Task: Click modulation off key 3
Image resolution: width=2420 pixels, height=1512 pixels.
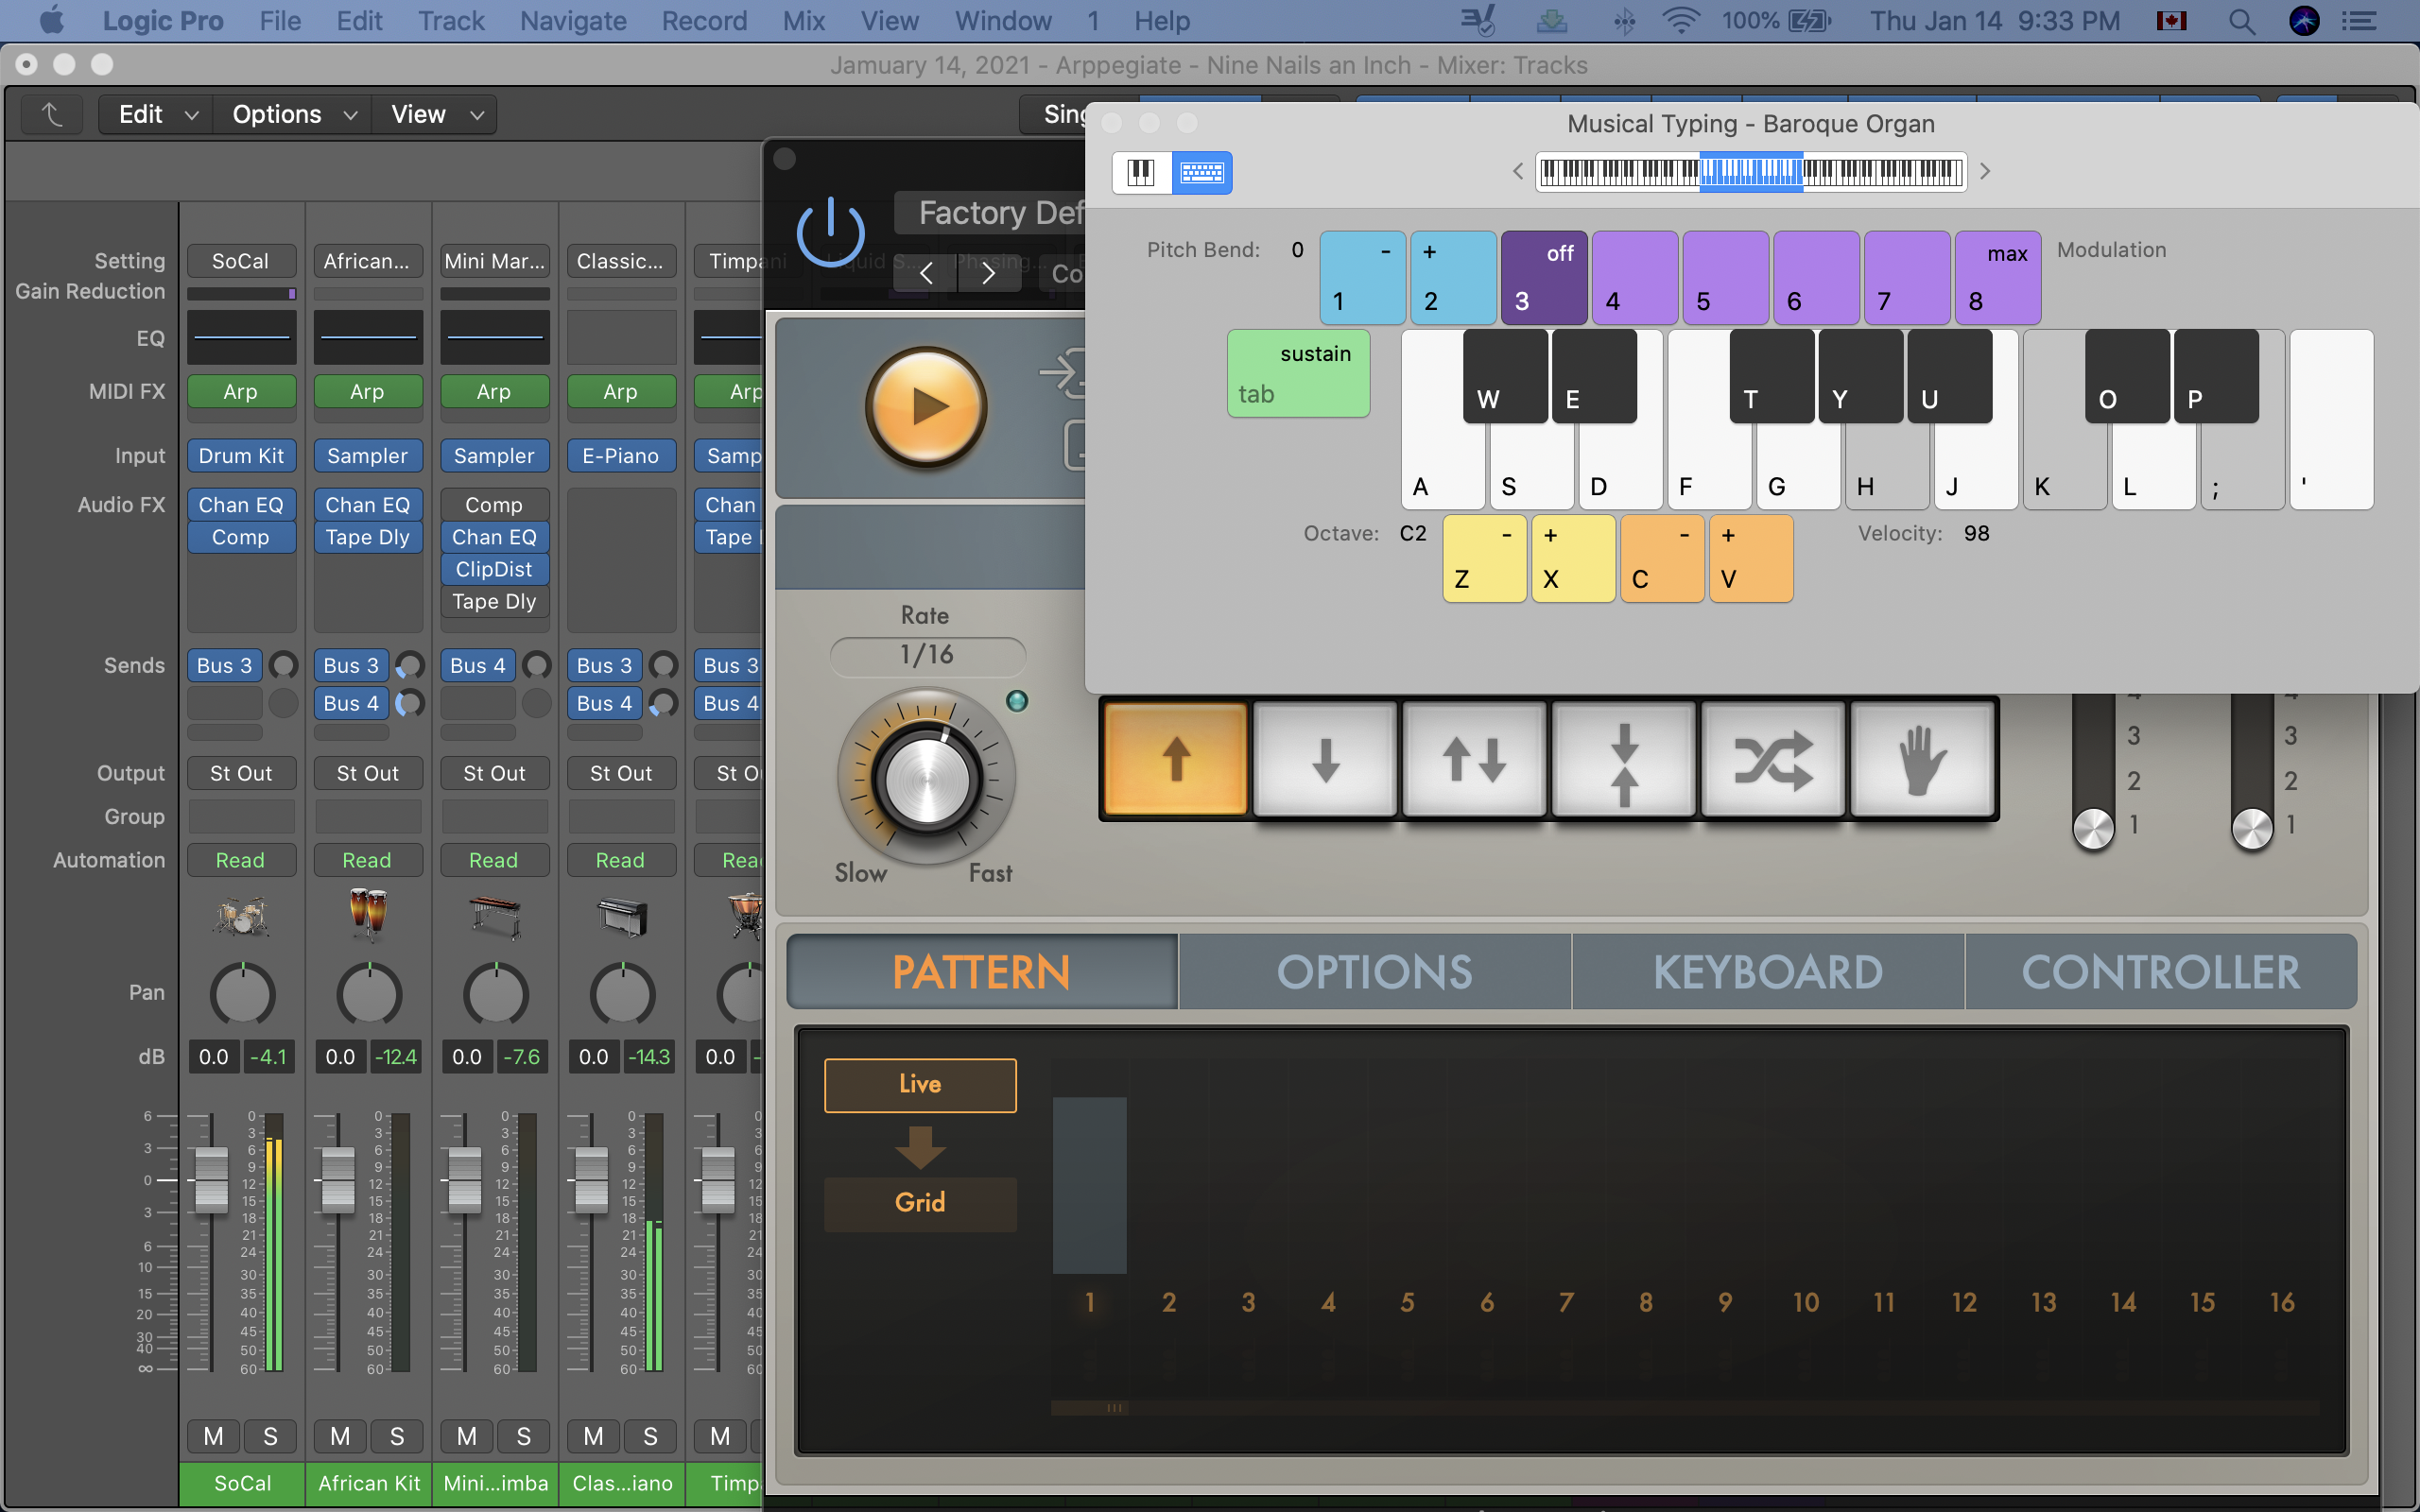Action: click(x=1544, y=278)
